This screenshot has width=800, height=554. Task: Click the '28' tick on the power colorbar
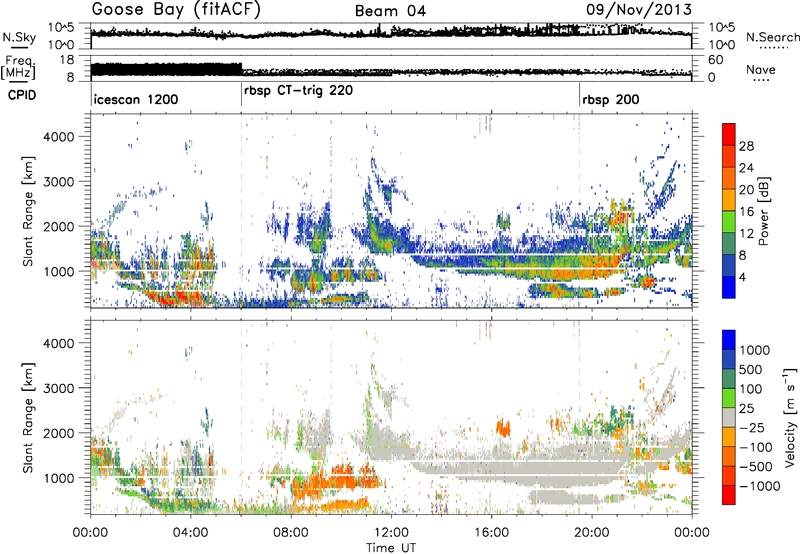pyautogui.click(x=746, y=146)
